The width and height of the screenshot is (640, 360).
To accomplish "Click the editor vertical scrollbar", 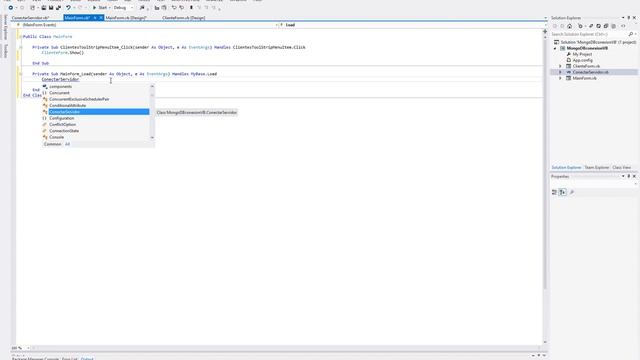I will pyautogui.click(x=545, y=188).
